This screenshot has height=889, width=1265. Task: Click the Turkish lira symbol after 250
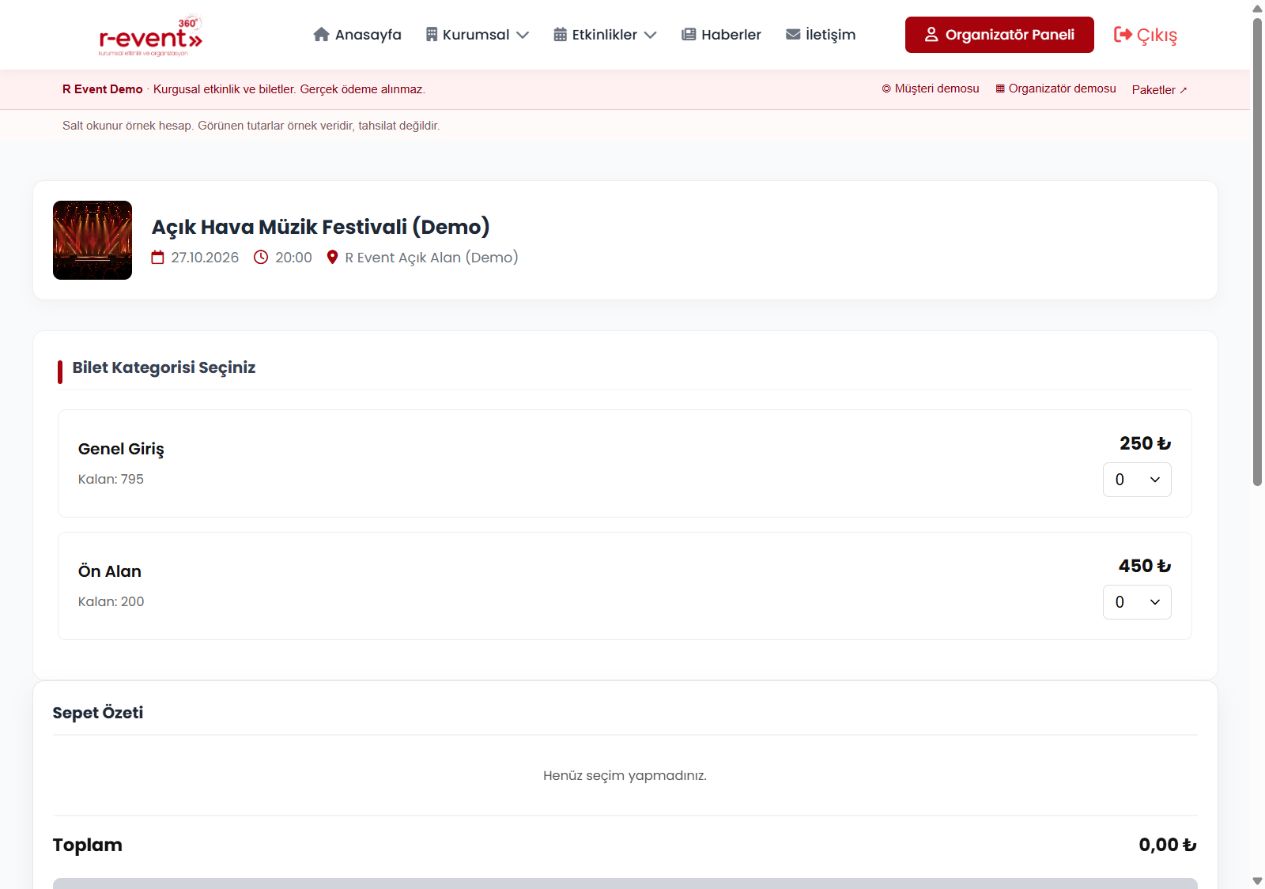[1164, 444]
